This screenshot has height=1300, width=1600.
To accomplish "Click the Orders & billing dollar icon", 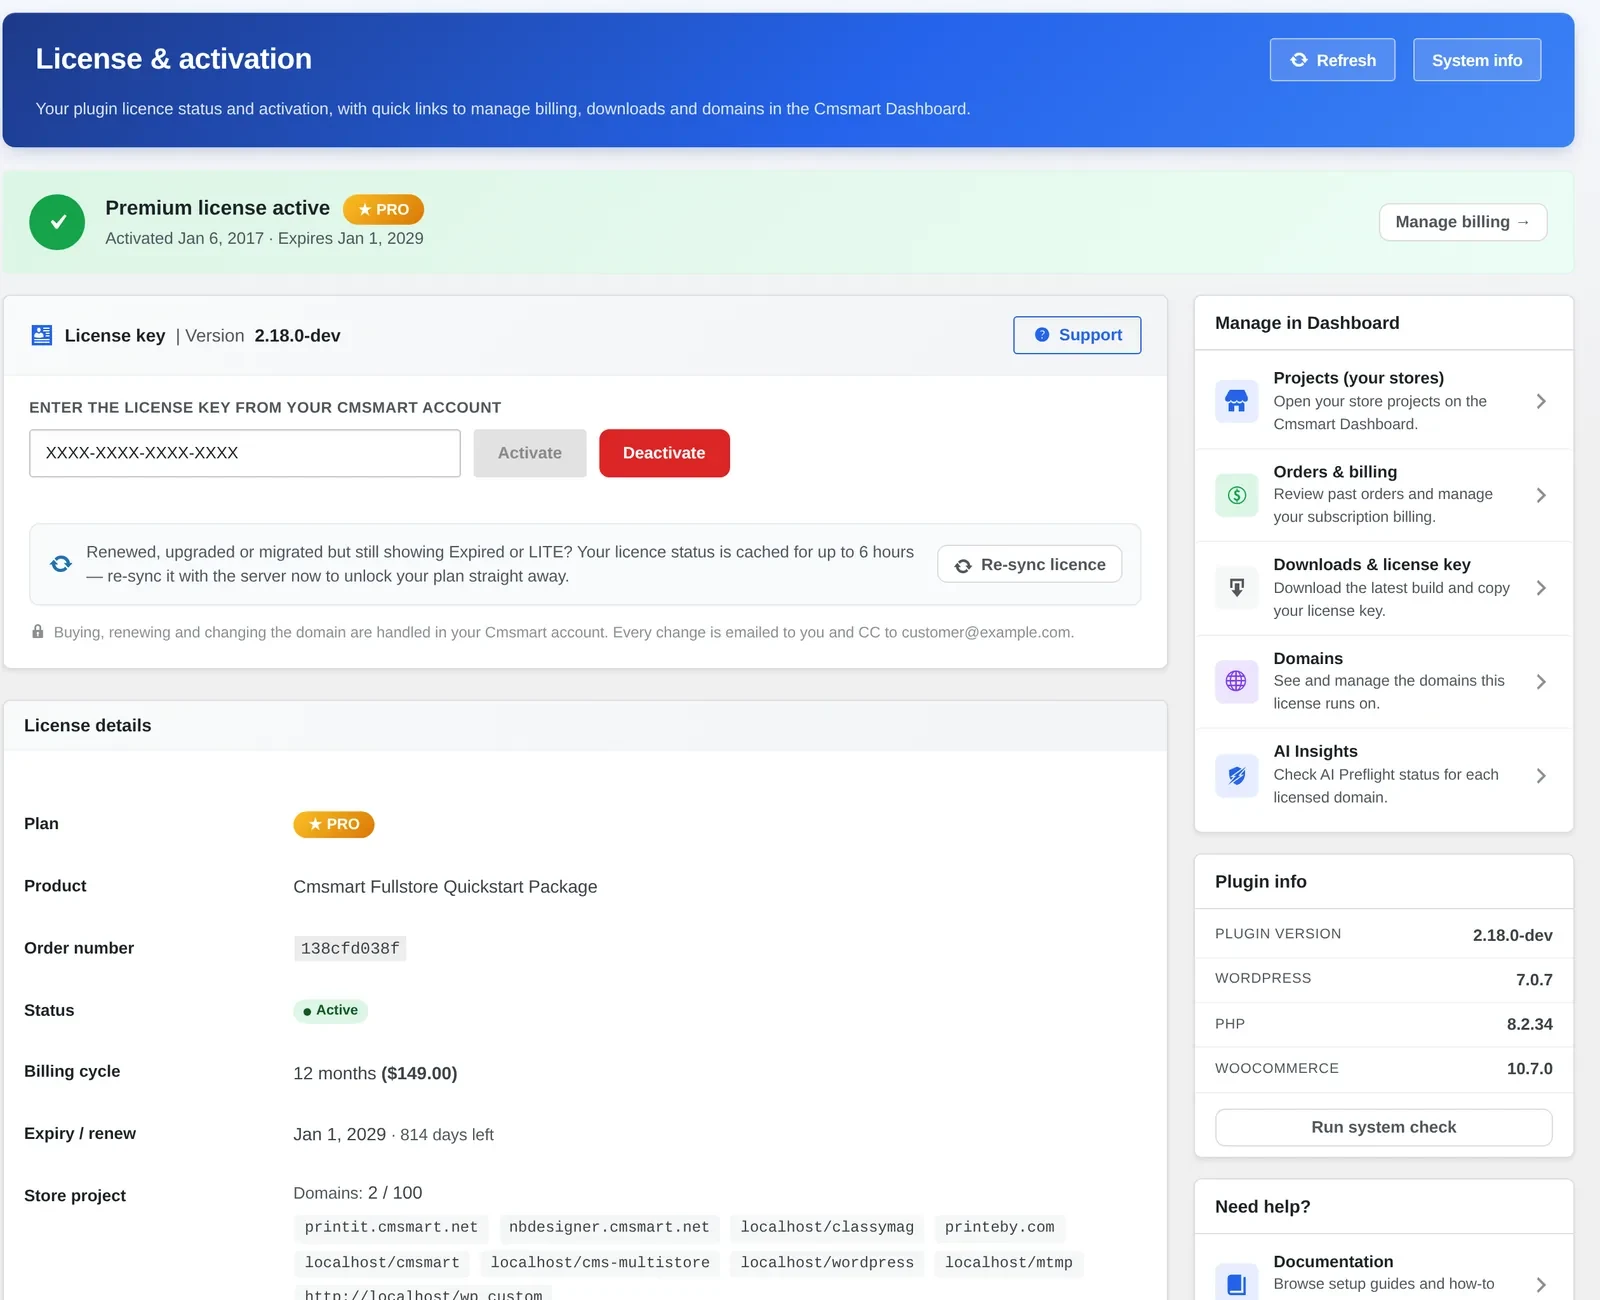I will 1237,495.
